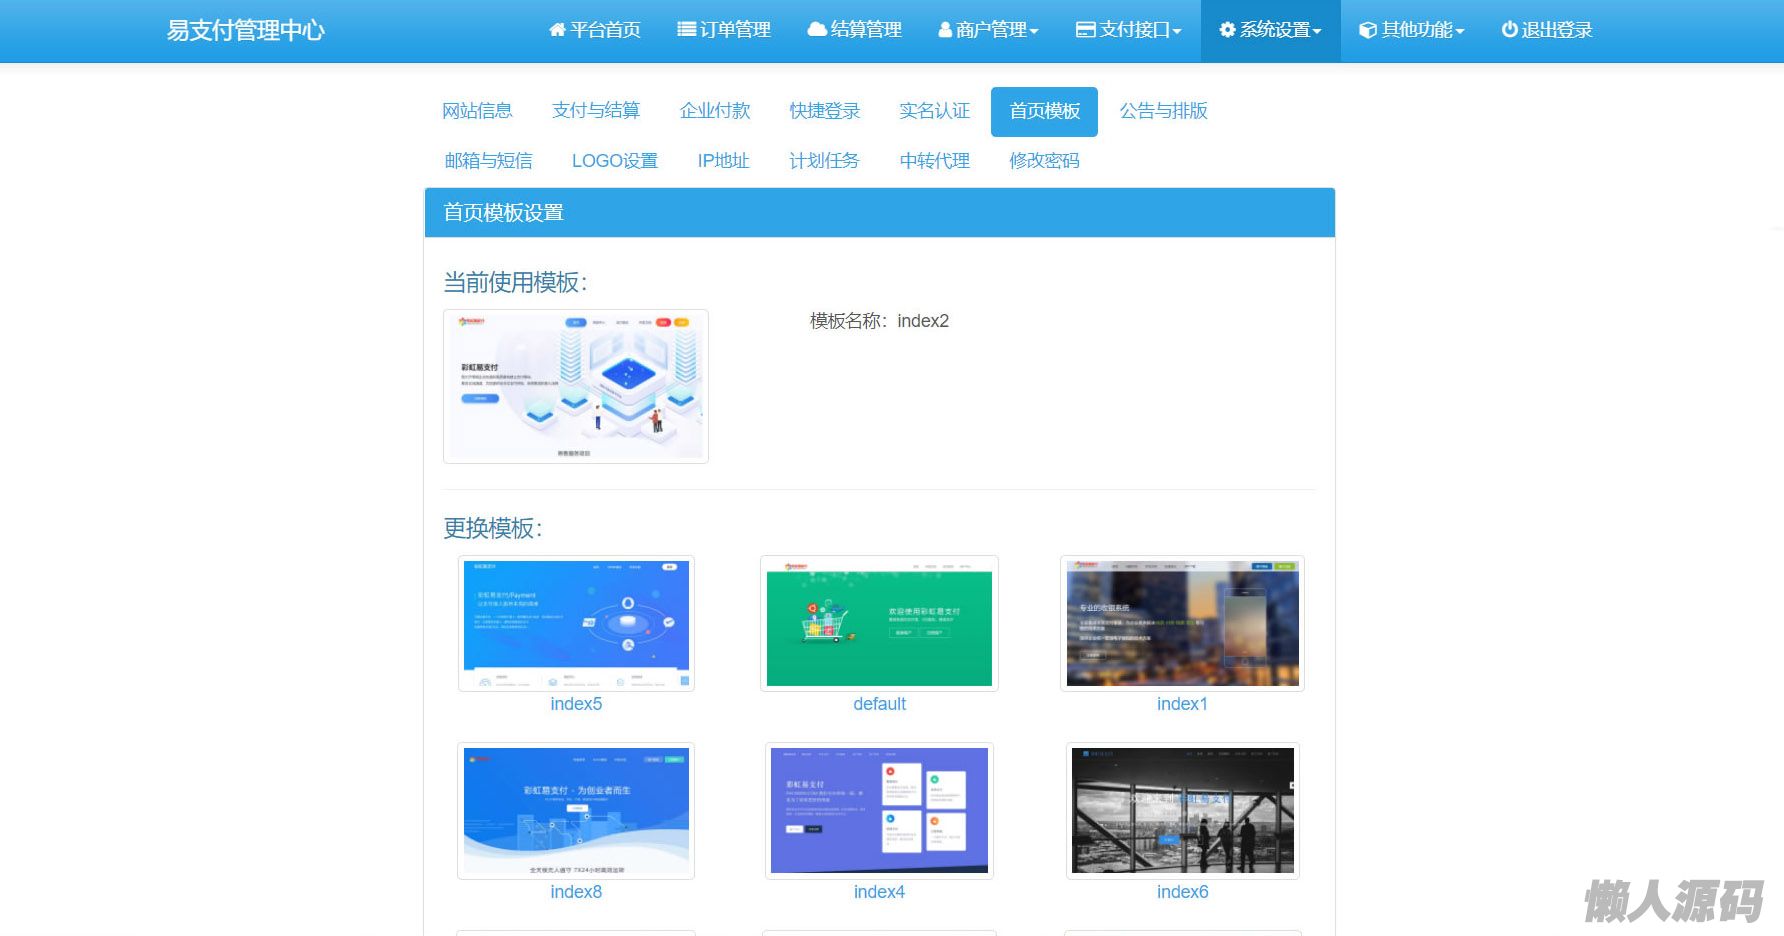The height and width of the screenshot is (936, 1784).
Task: Choose the default green template thumbnail
Action: click(879, 623)
